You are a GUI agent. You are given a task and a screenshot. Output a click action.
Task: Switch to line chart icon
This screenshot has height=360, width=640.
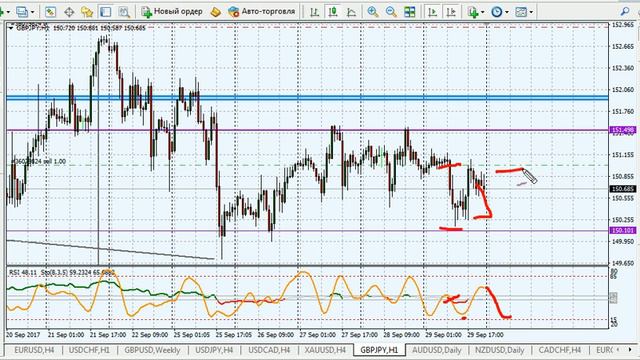coord(351,12)
